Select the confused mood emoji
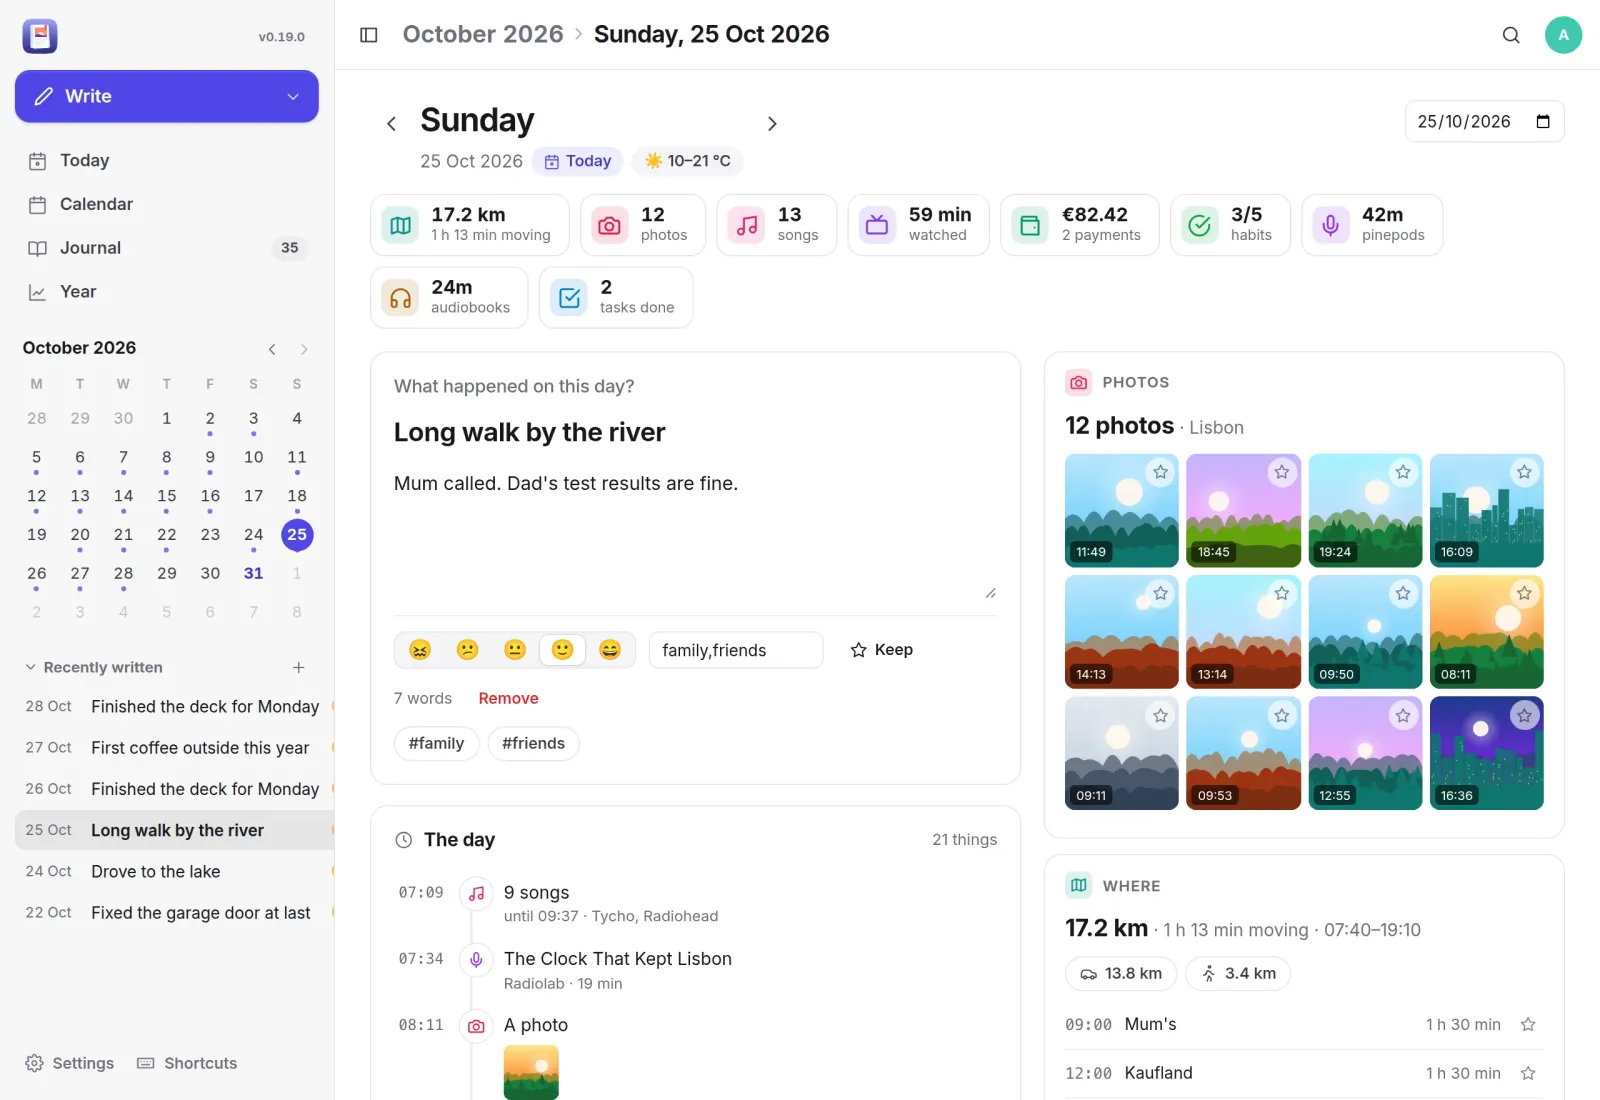 coord(467,650)
